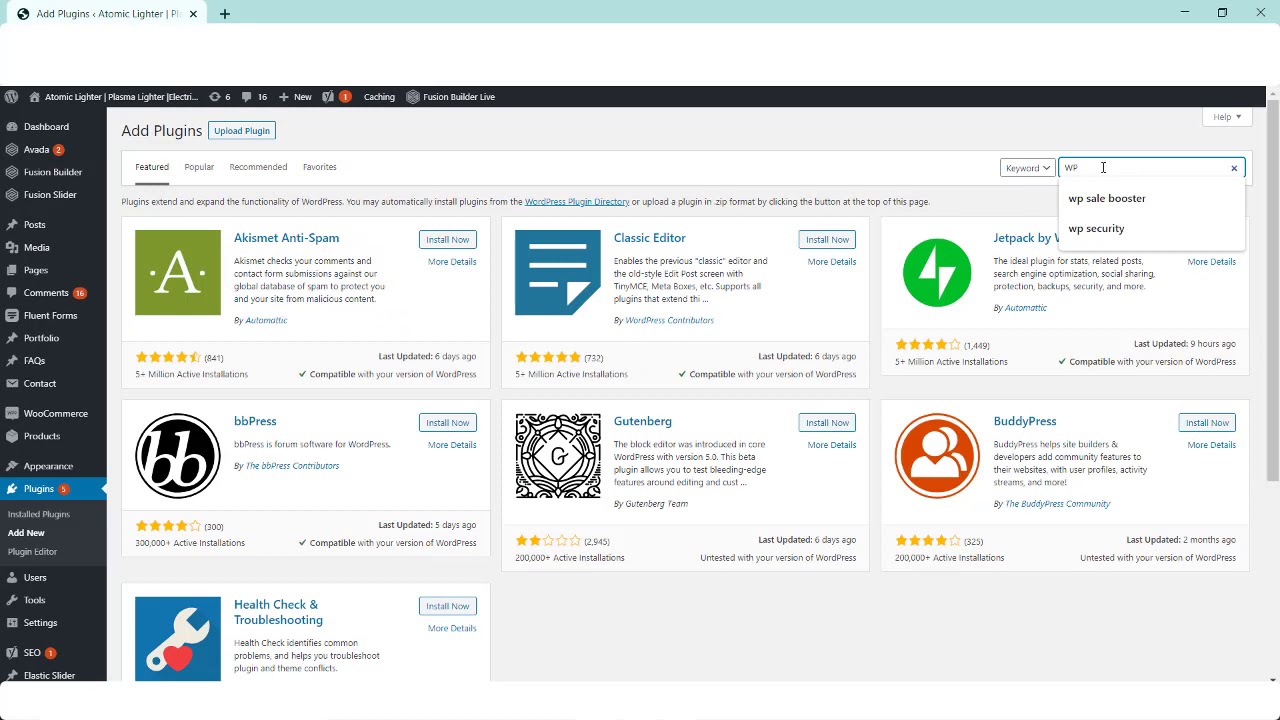This screenshot has height=720, width=1280.
Task: Open Contact in the sidebar
Action: 40,384
